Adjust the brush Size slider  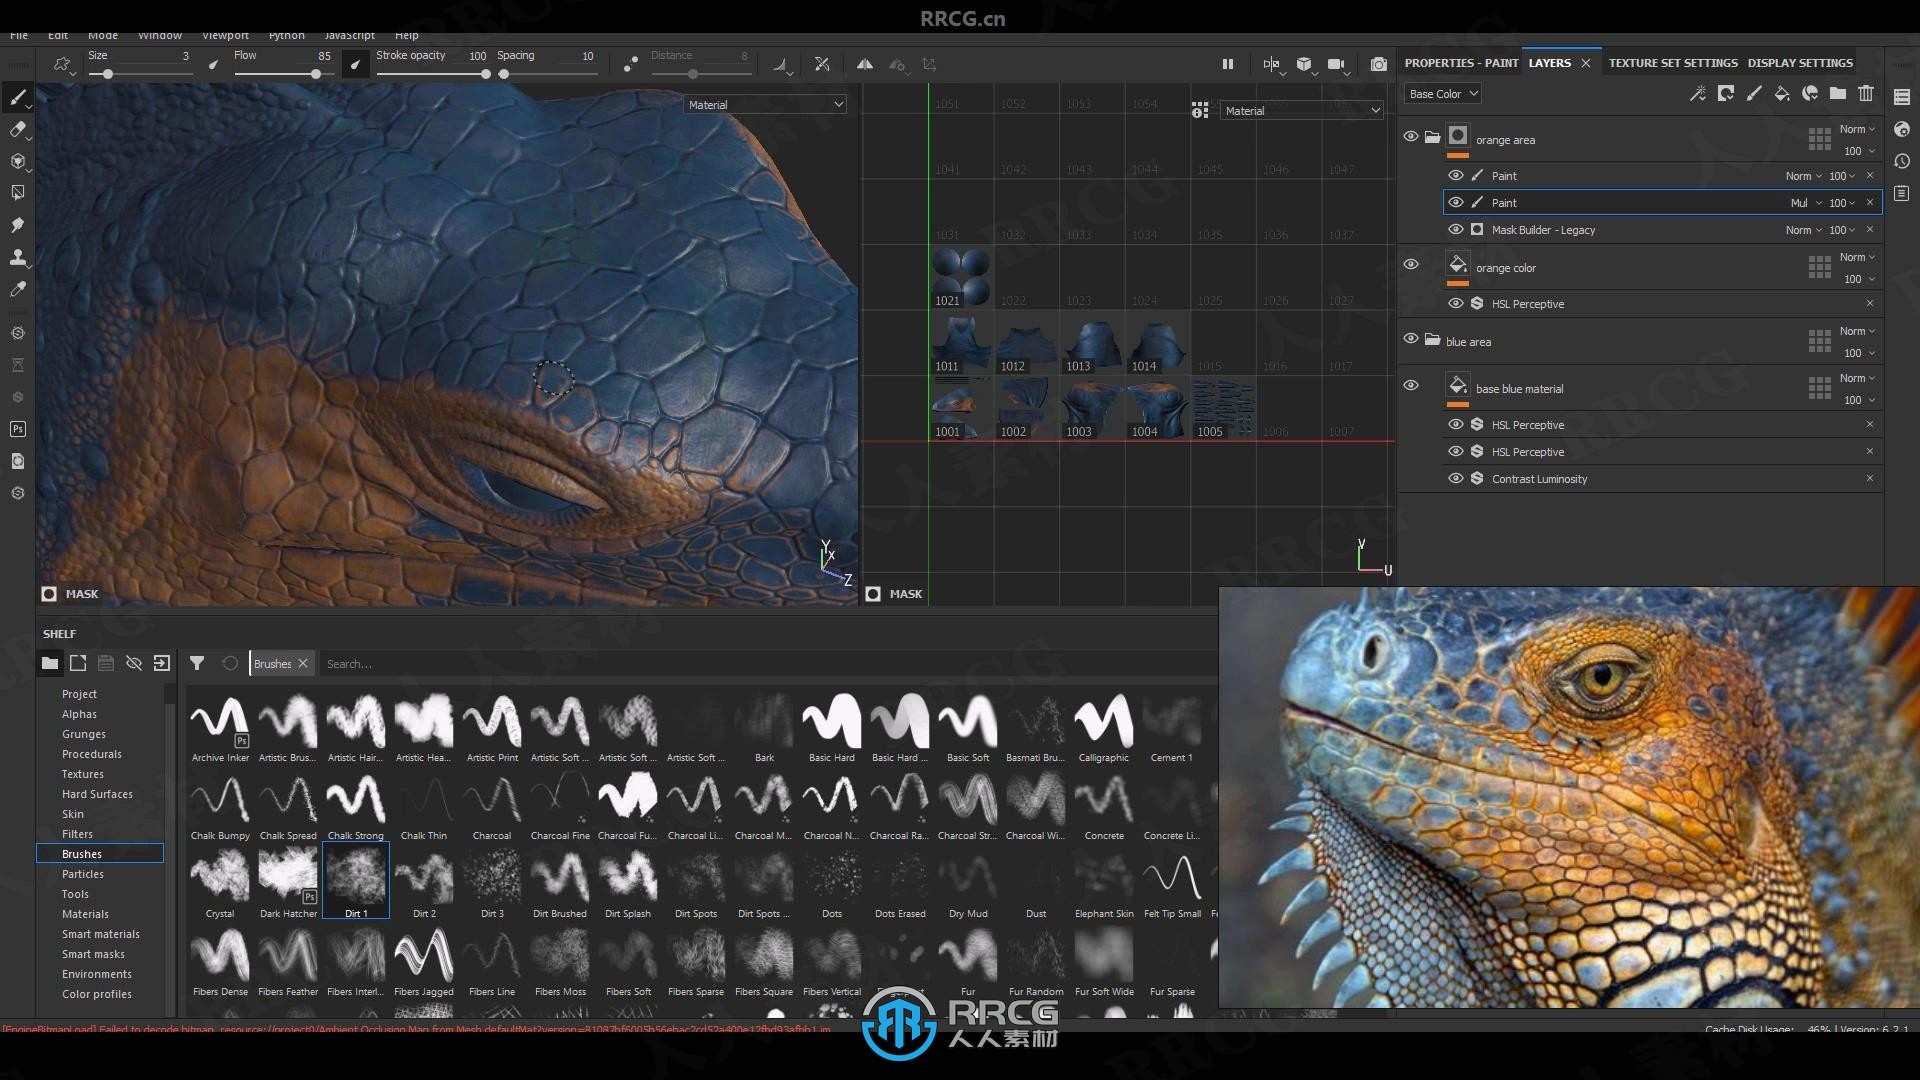139,74
